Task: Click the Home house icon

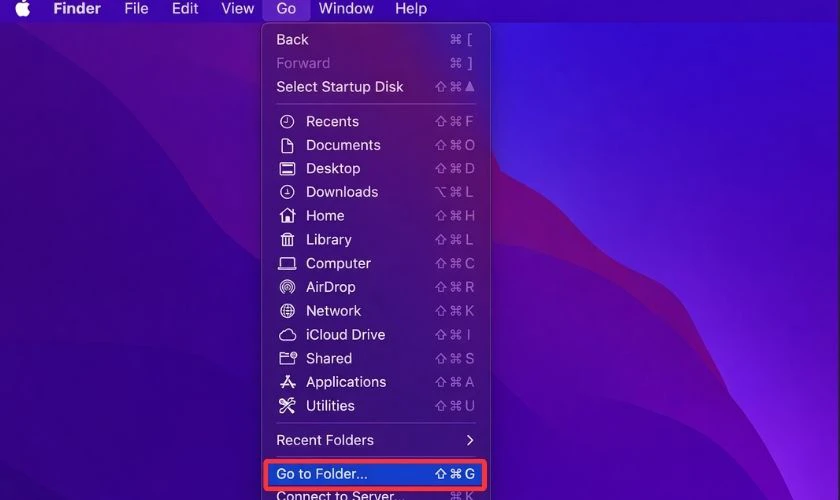Action: point(287,216)
